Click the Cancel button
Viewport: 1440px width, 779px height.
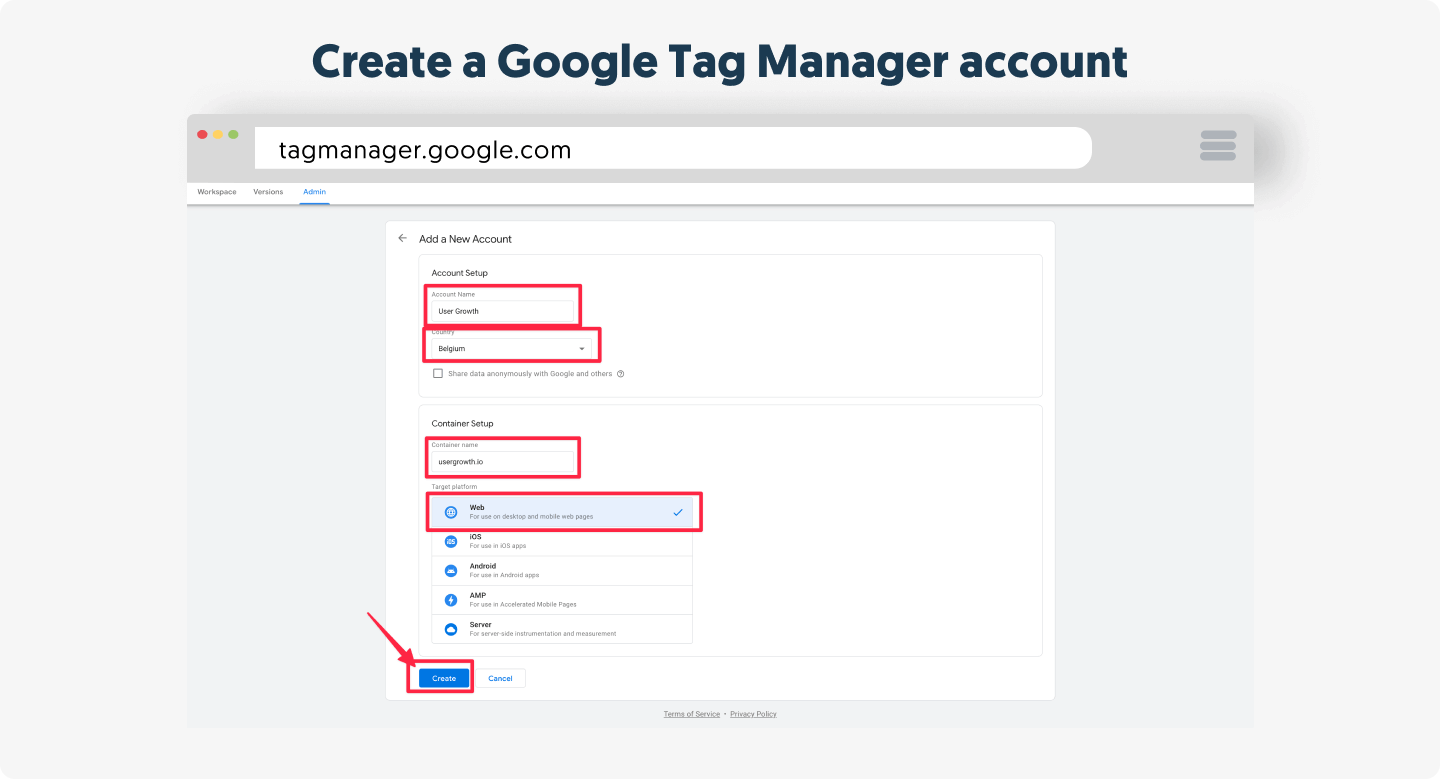500,678
